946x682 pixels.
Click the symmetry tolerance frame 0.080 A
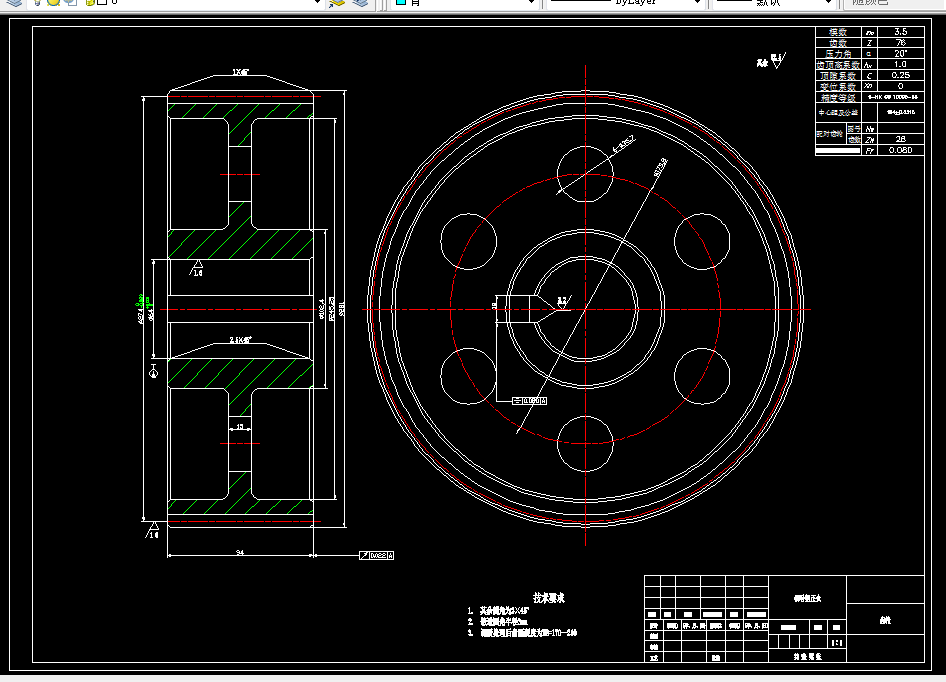coord(530,401)
